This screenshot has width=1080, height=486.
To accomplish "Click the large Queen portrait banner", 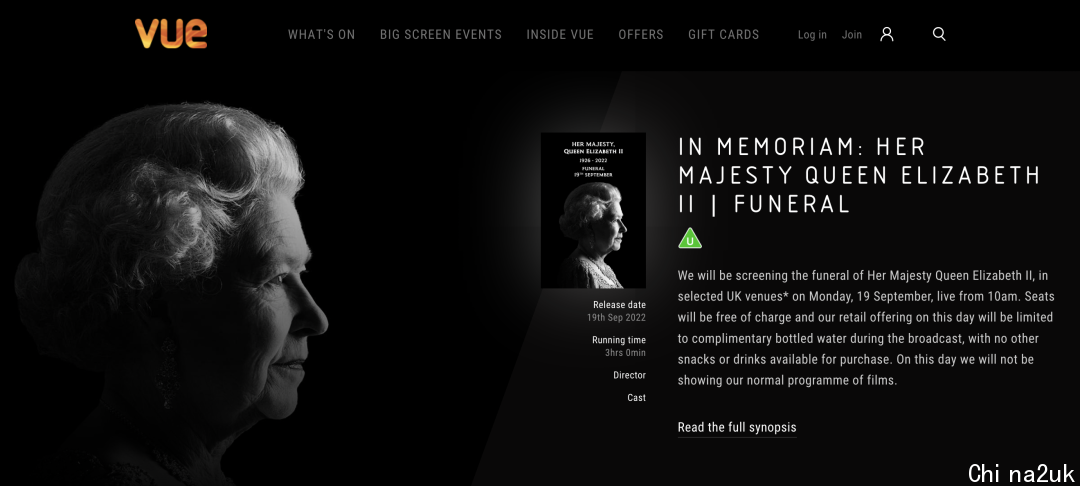I will pos(172,289).
